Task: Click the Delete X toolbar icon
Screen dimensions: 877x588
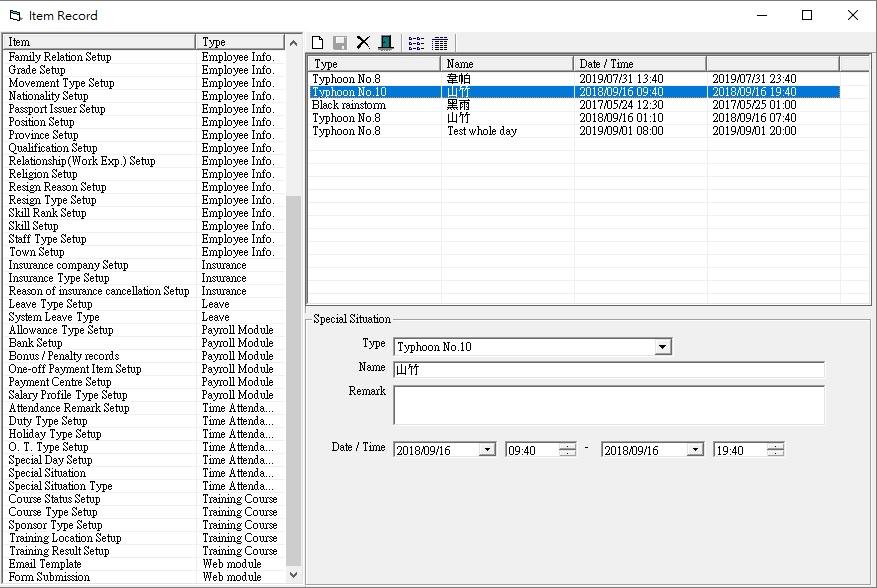Action: (x=363, y=43)
